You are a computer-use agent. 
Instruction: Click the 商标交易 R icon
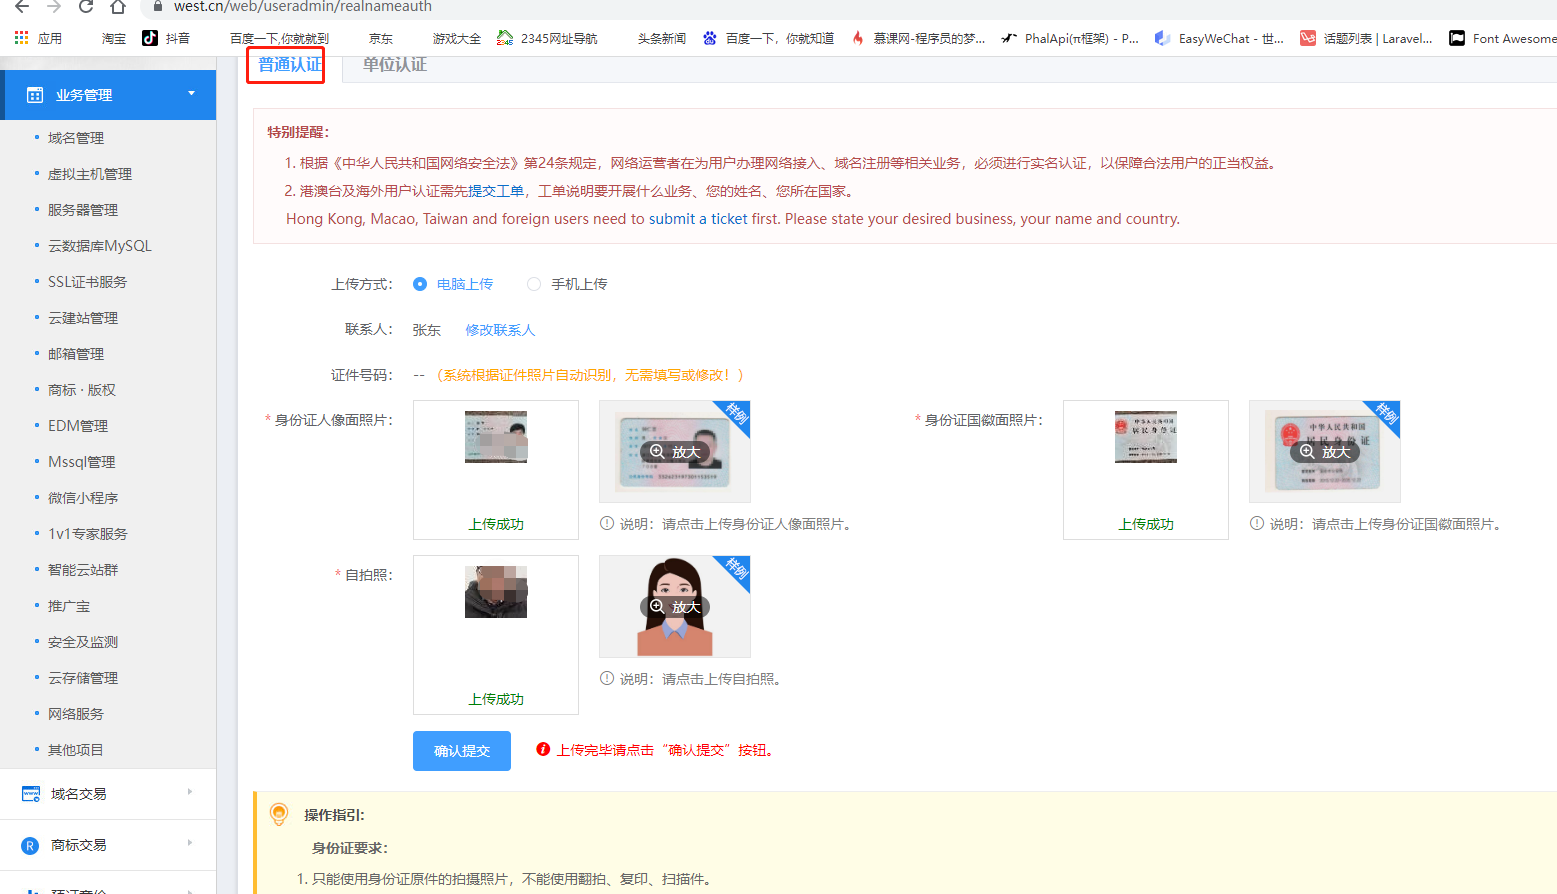click(x=30, y=845)
